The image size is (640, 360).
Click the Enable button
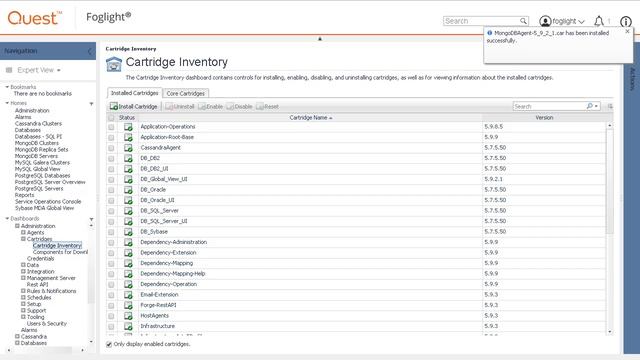(x=211, y=107)
